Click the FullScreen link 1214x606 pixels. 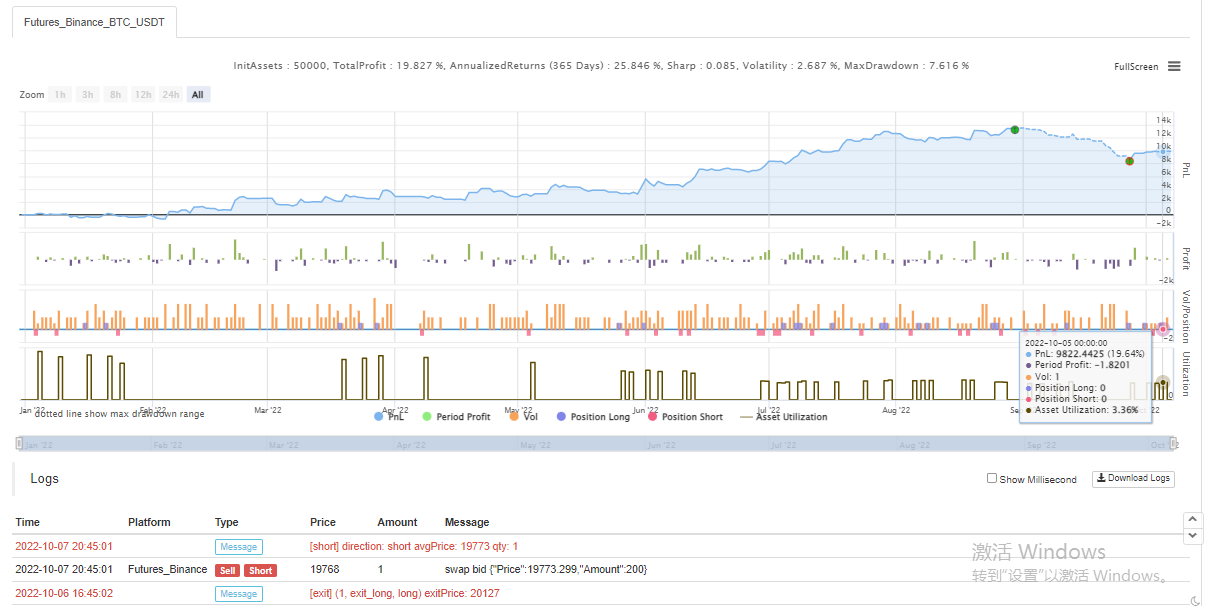point(1136,67)
